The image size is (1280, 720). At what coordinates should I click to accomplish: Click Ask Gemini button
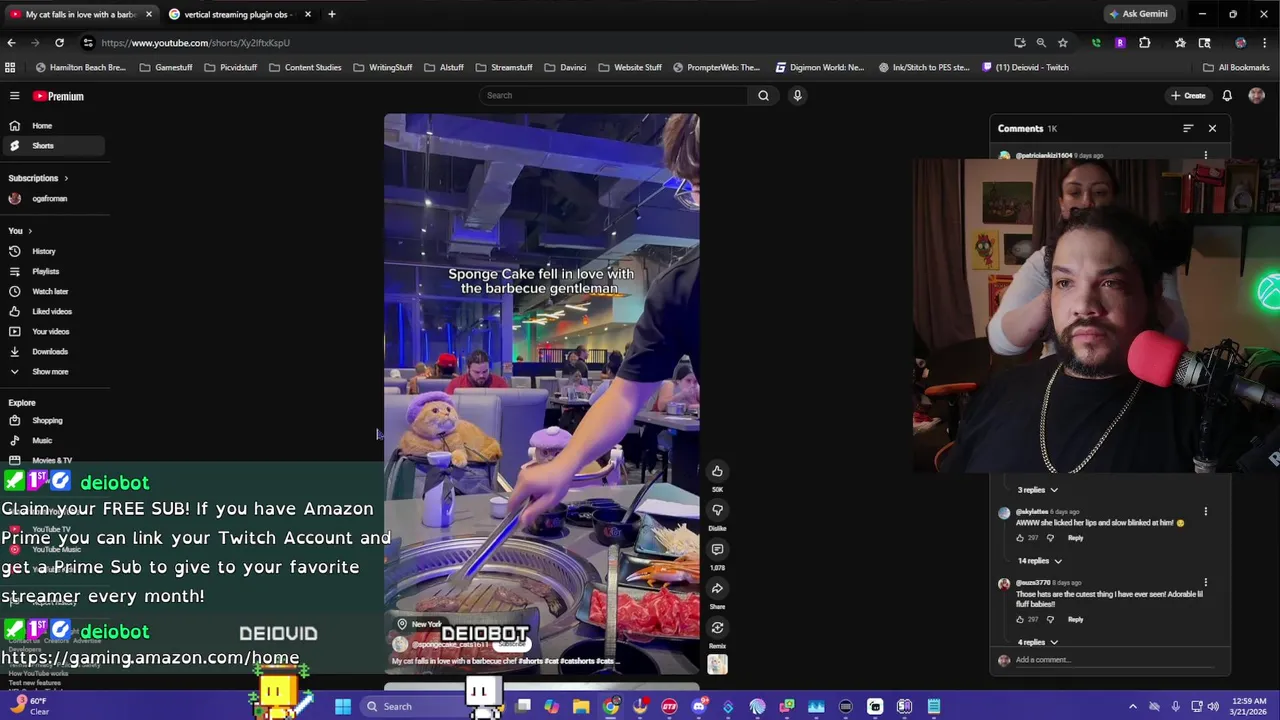[1139, 14]
